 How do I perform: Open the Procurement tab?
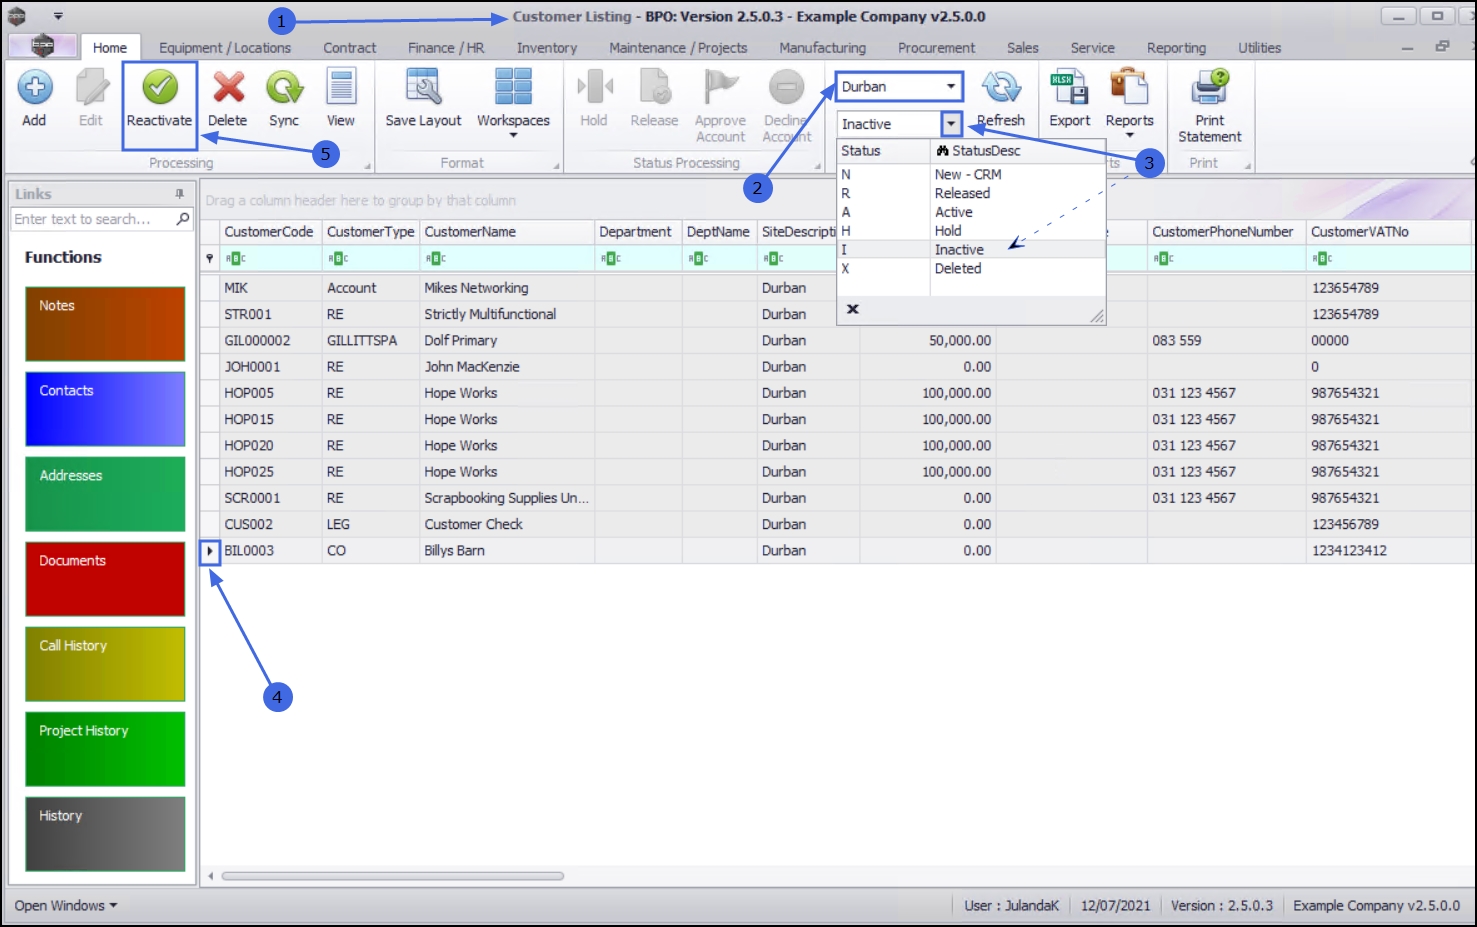pos(936,47)
